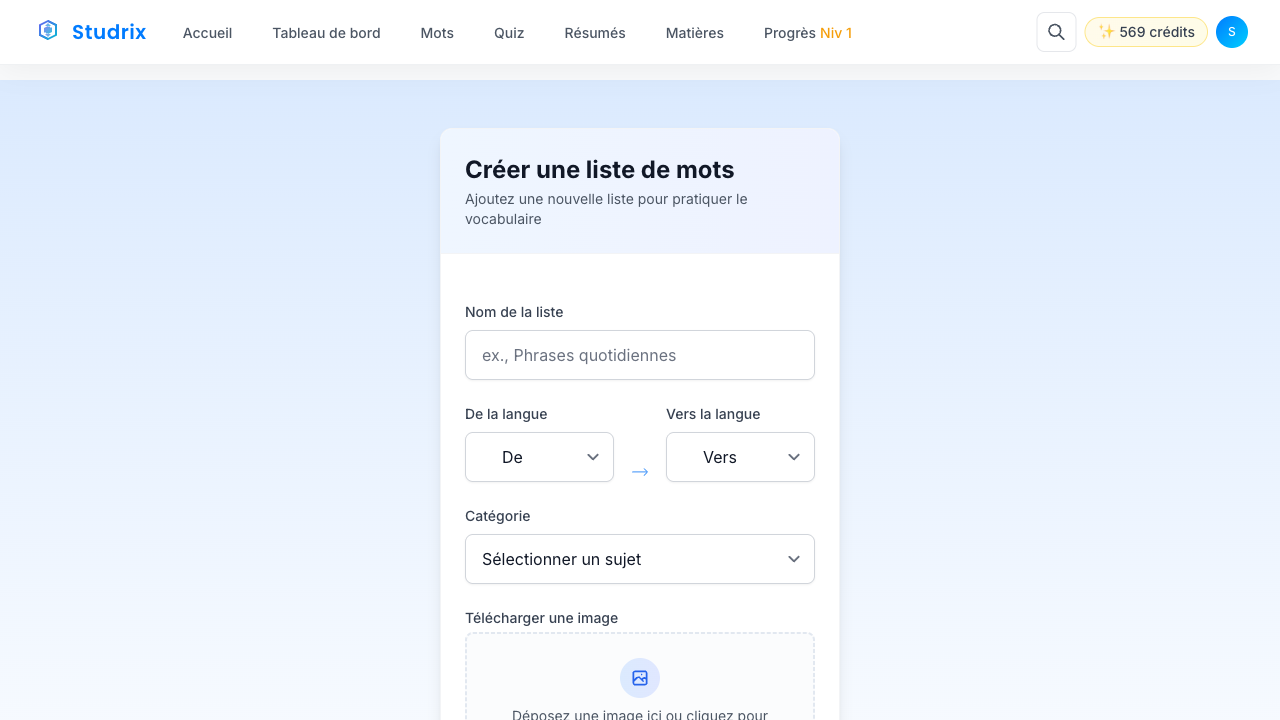Open the Matières page
Viewport: 1280px width, 720px height.
click(x=694, y=33)
